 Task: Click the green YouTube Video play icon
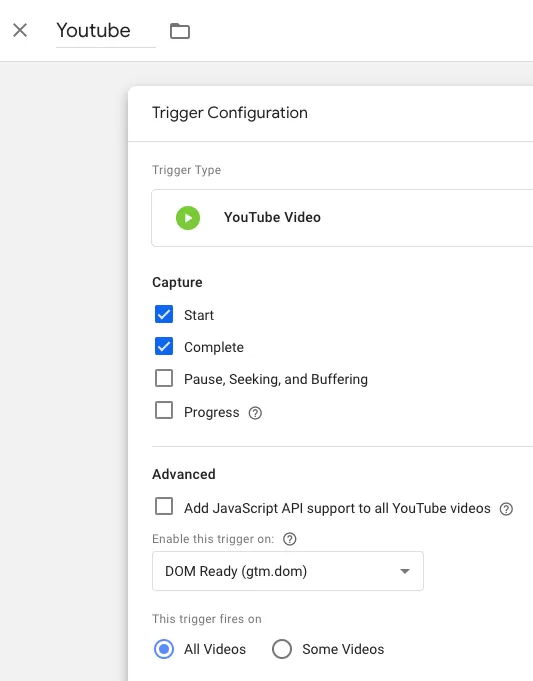click(x=188, y=218)
